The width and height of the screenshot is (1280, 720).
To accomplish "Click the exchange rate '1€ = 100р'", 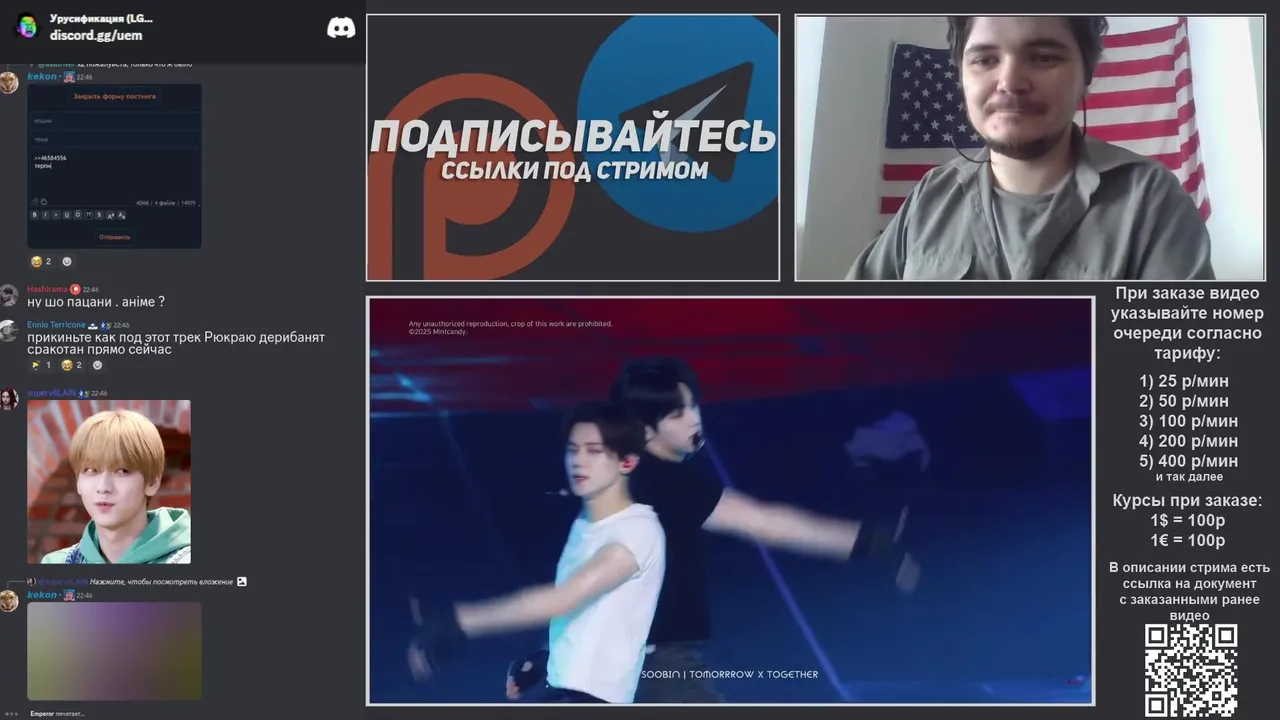I will (1188, 540).
